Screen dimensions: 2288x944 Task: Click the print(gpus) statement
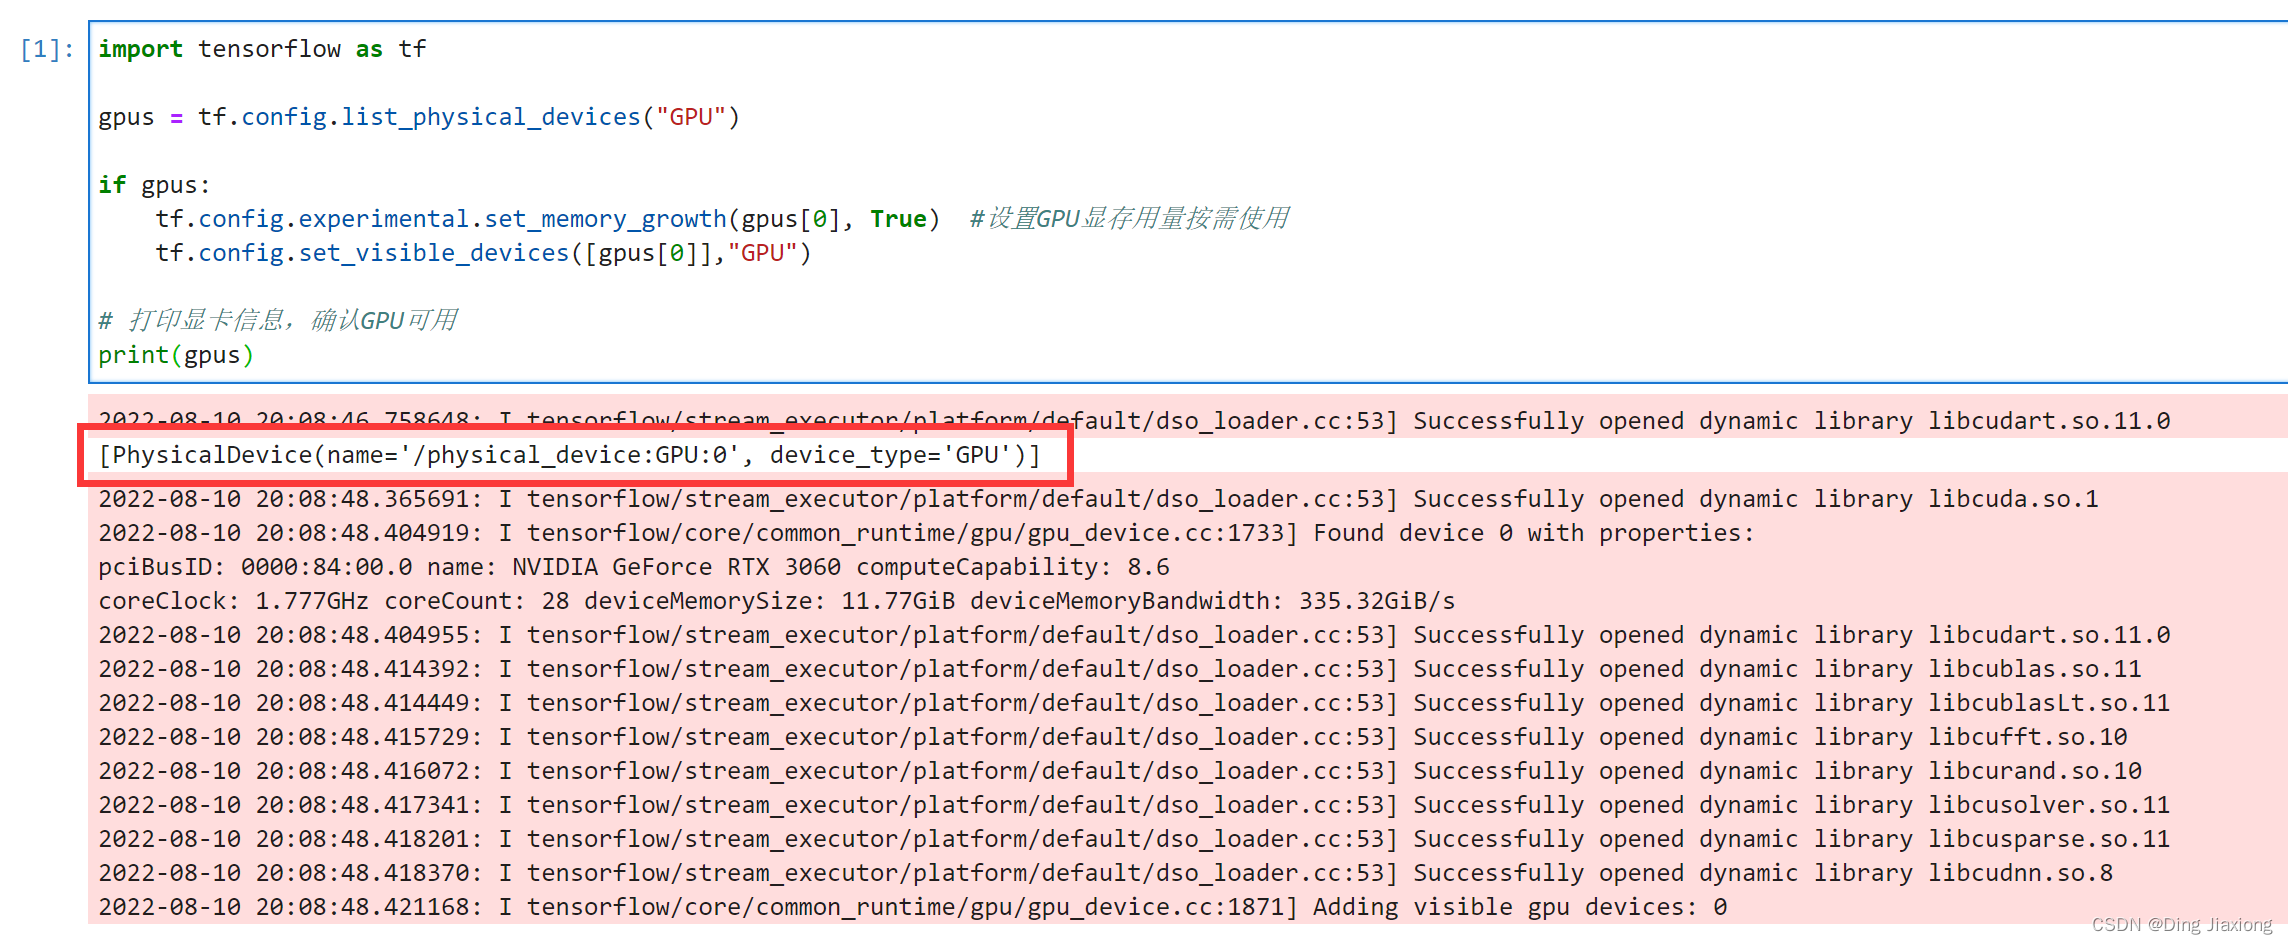pyautogui.click(x=176, y=355)
